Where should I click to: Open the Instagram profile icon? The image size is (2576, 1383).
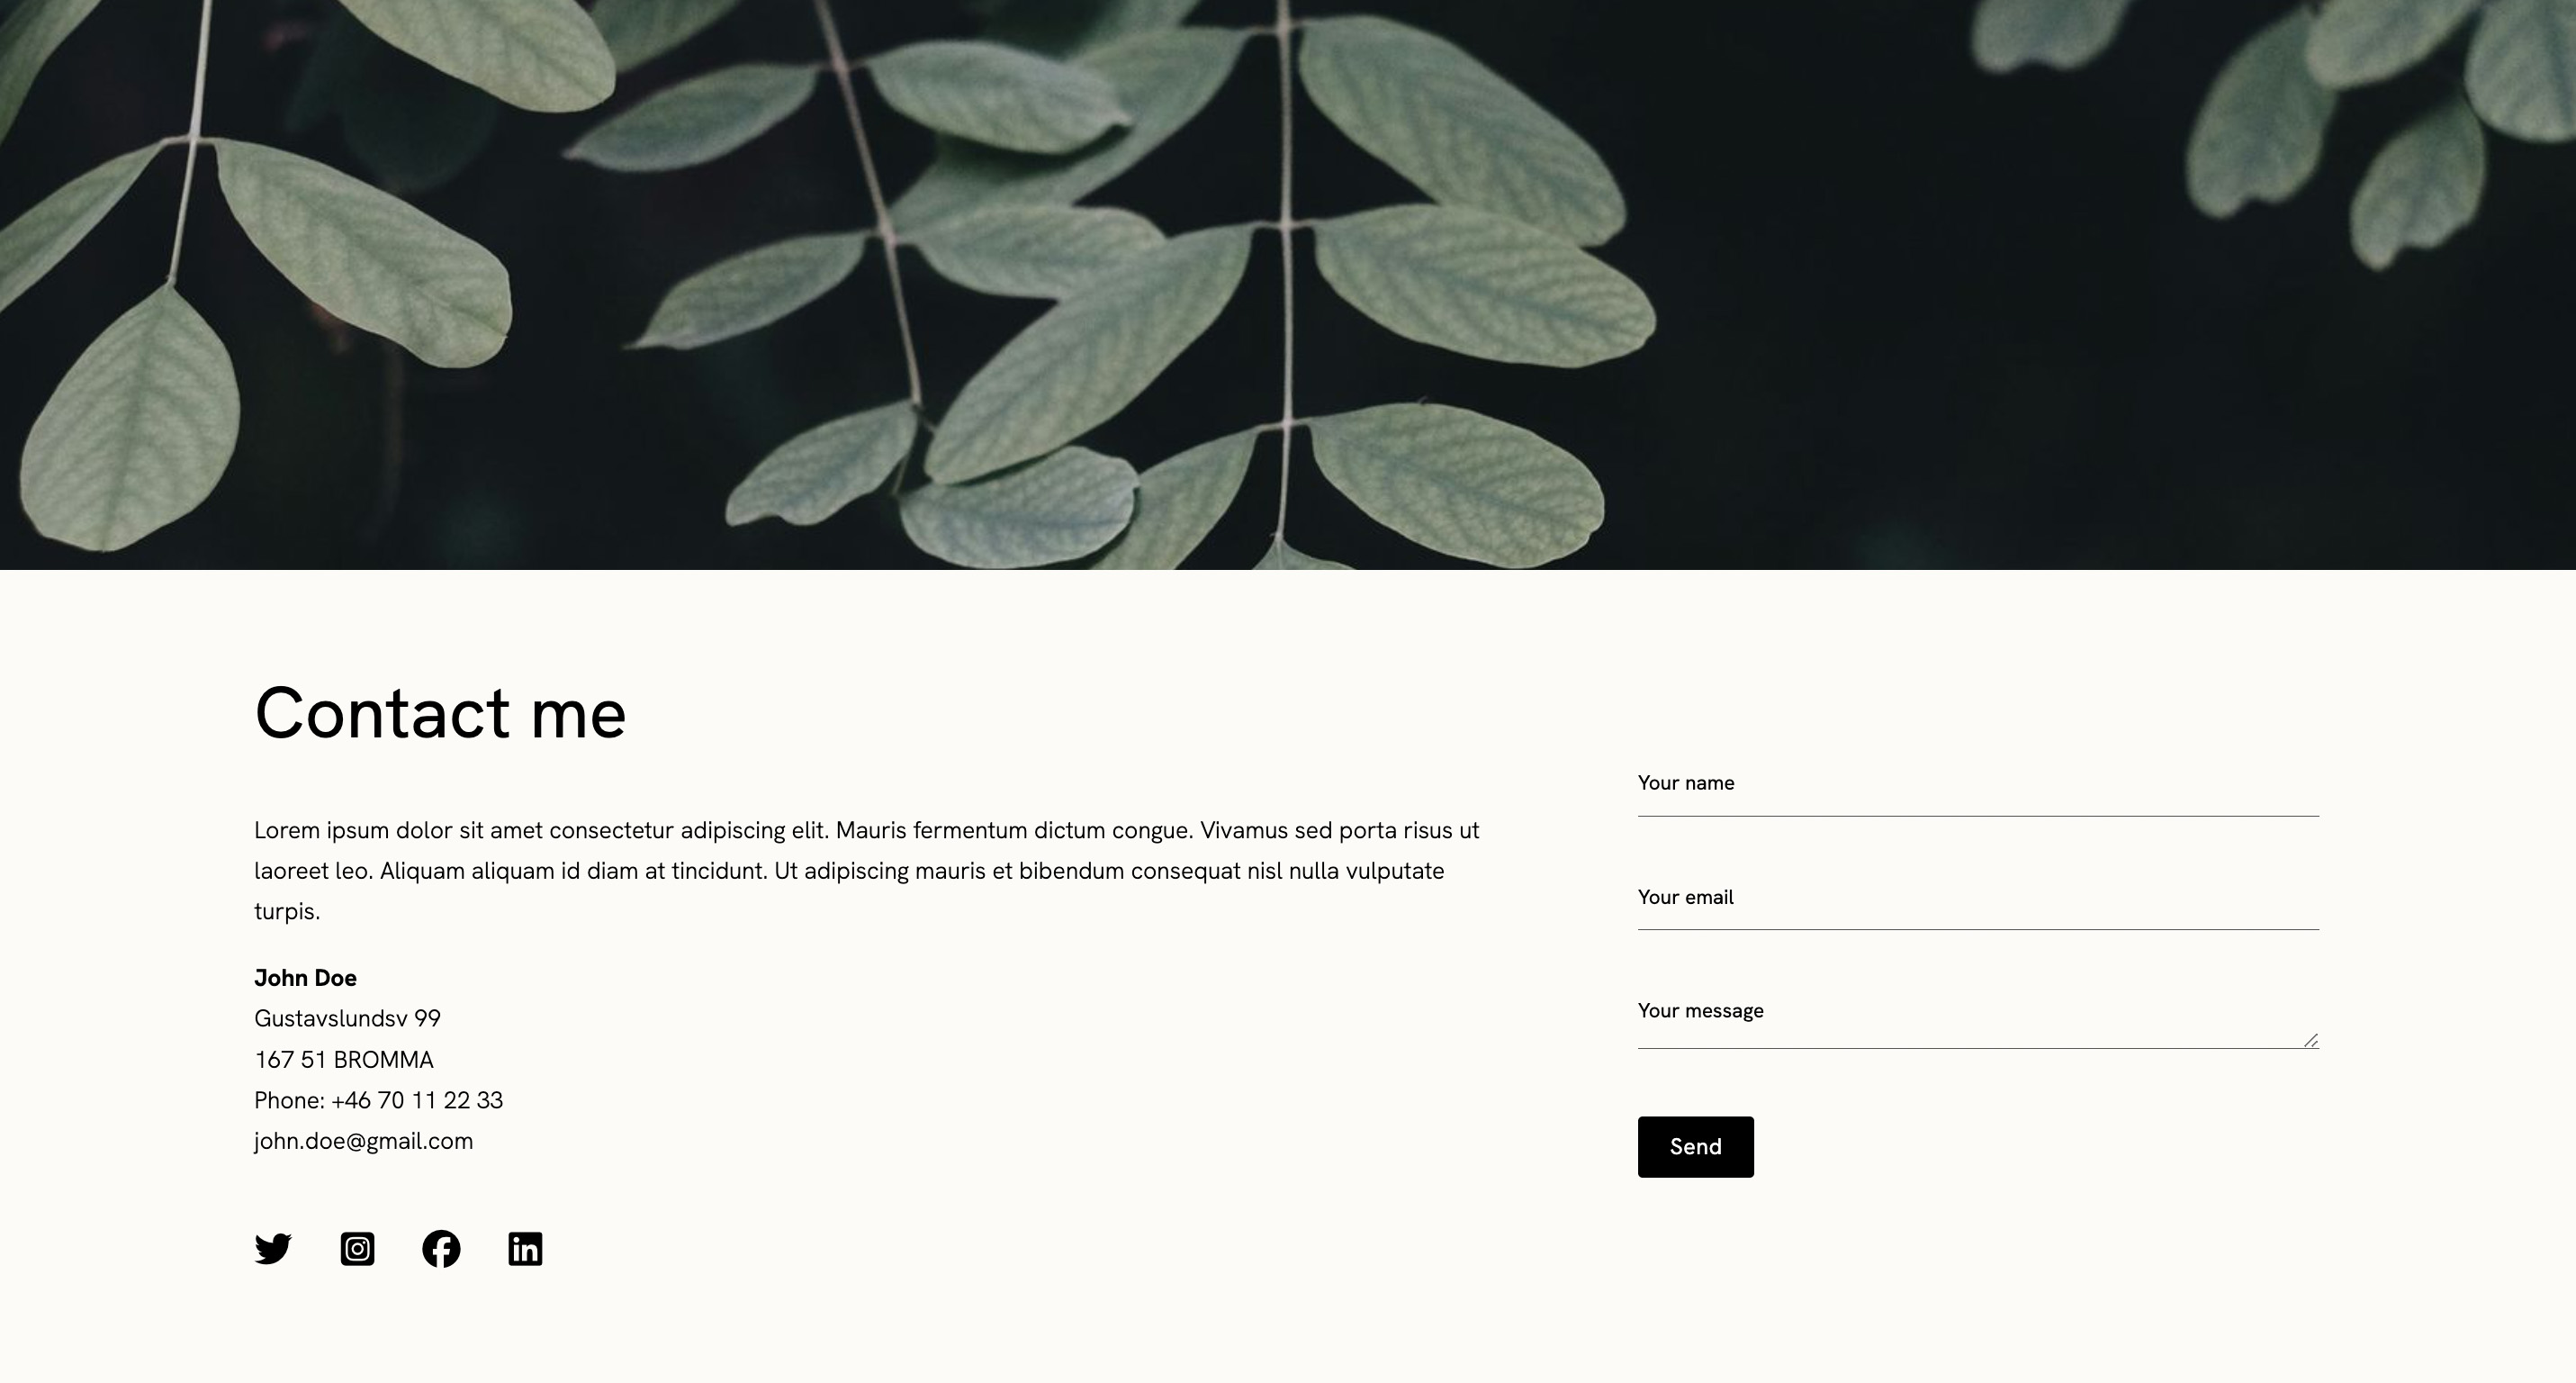[357, 1249]
